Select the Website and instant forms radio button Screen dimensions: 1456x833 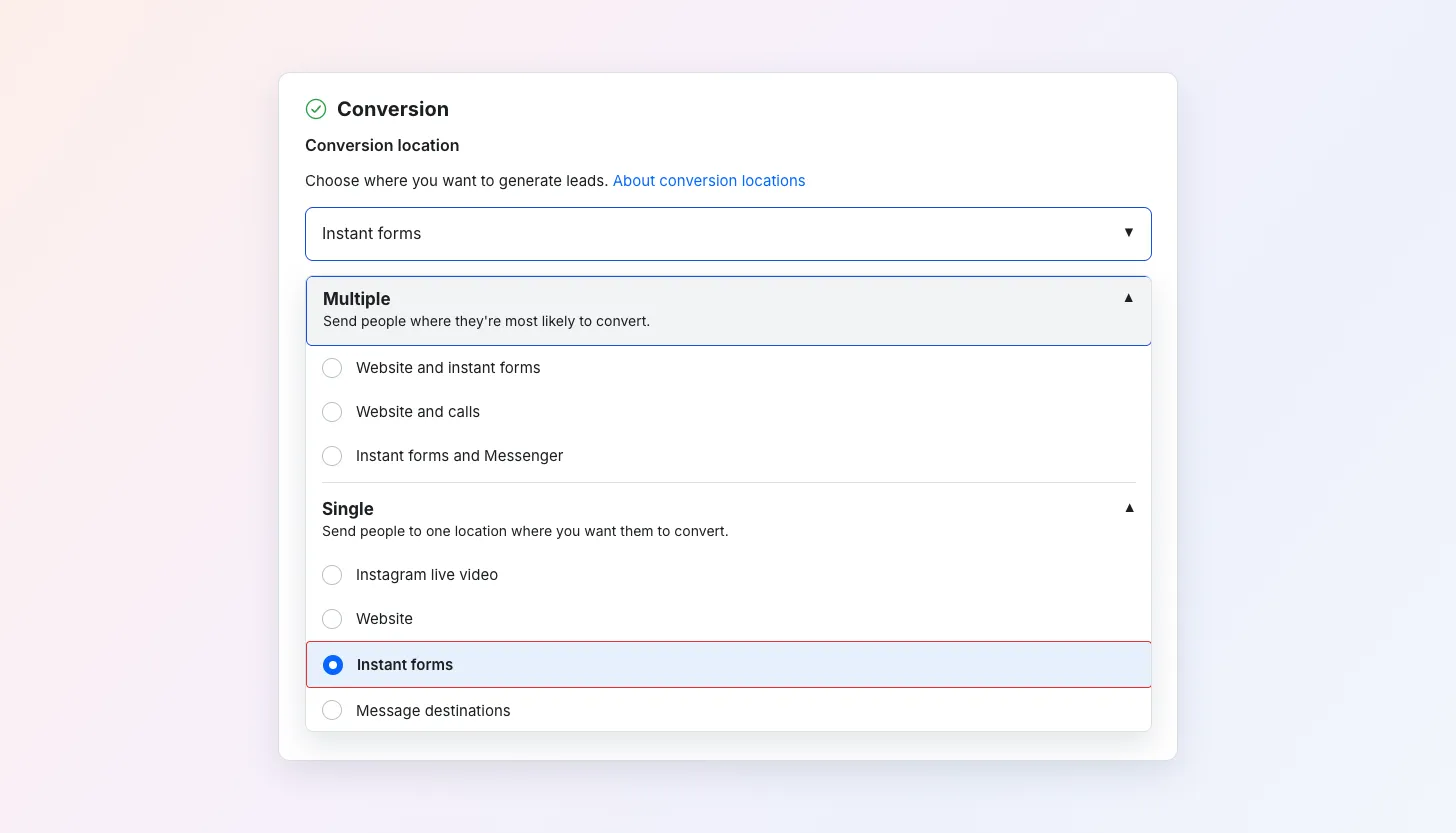click(332, 368)
